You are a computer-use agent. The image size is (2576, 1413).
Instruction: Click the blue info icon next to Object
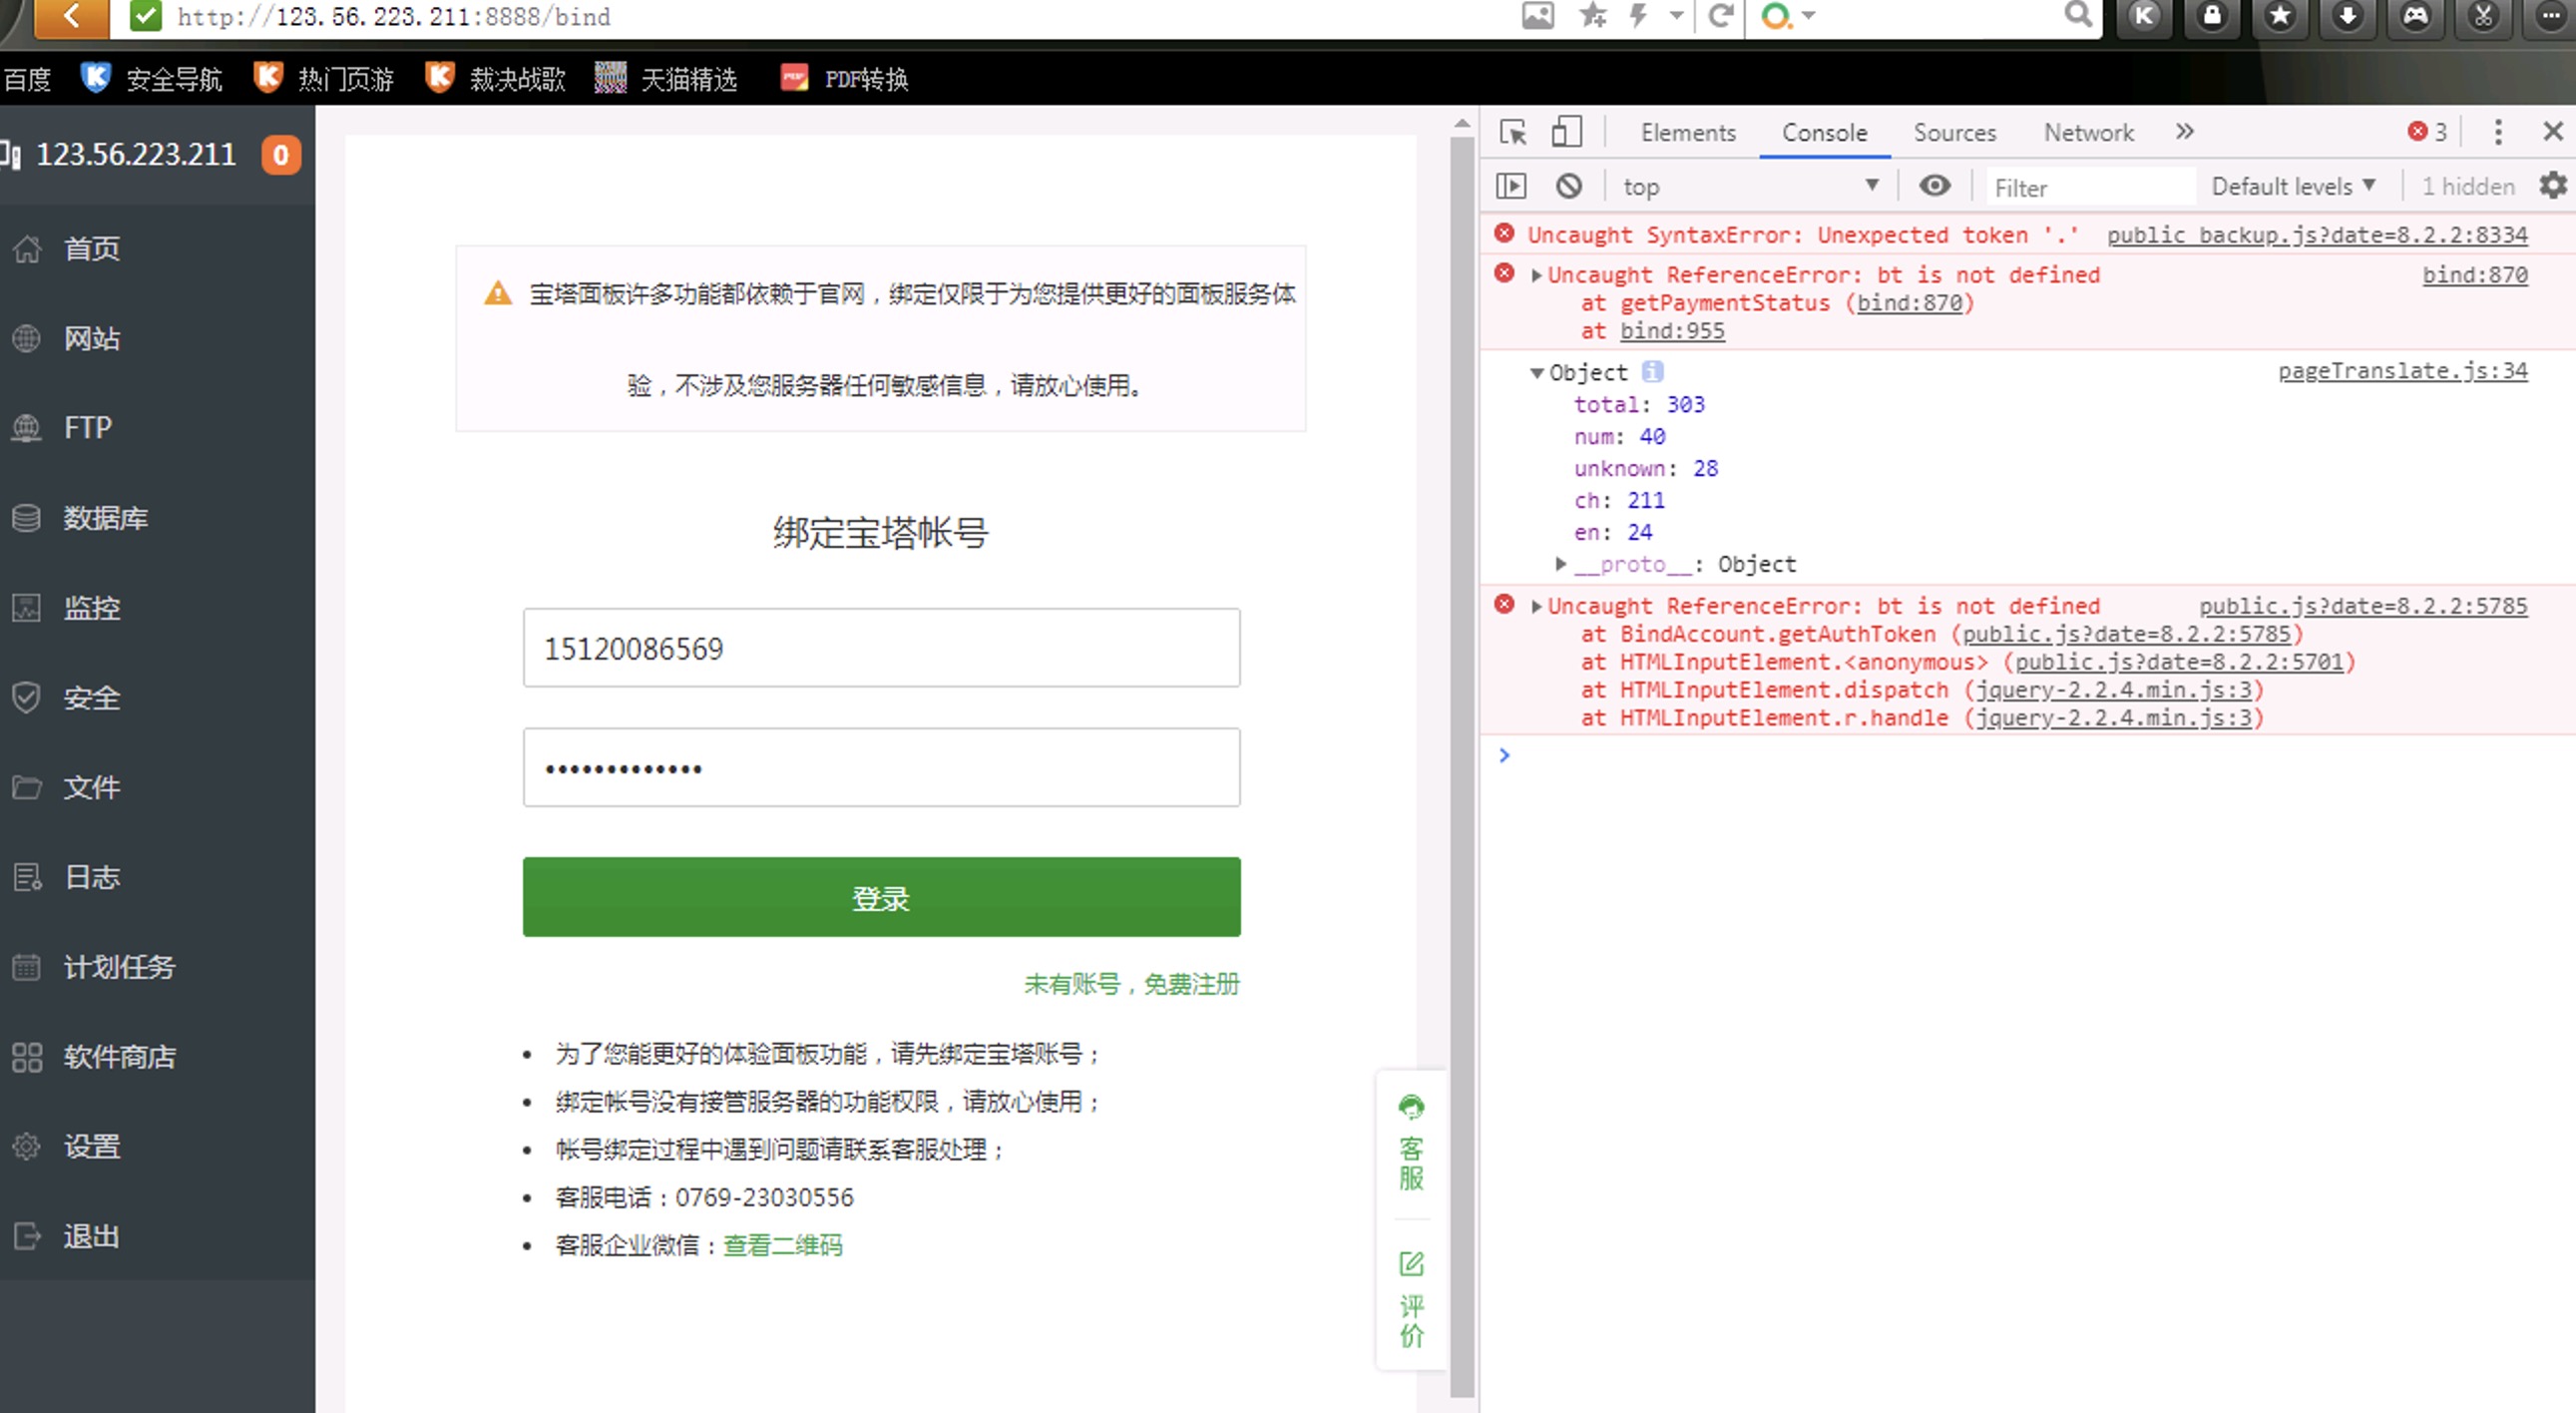1652,372
